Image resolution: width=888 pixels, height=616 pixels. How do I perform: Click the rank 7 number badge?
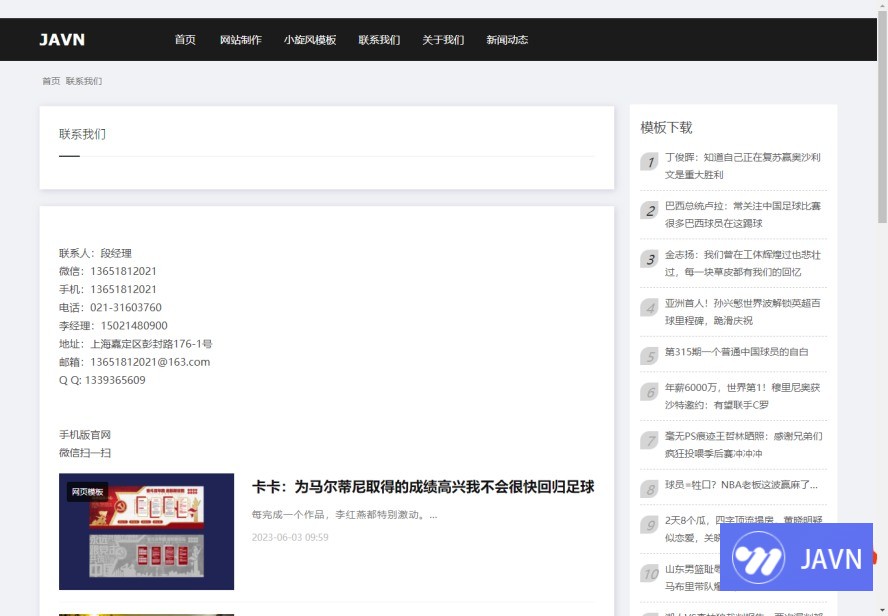tap(650, 440)
